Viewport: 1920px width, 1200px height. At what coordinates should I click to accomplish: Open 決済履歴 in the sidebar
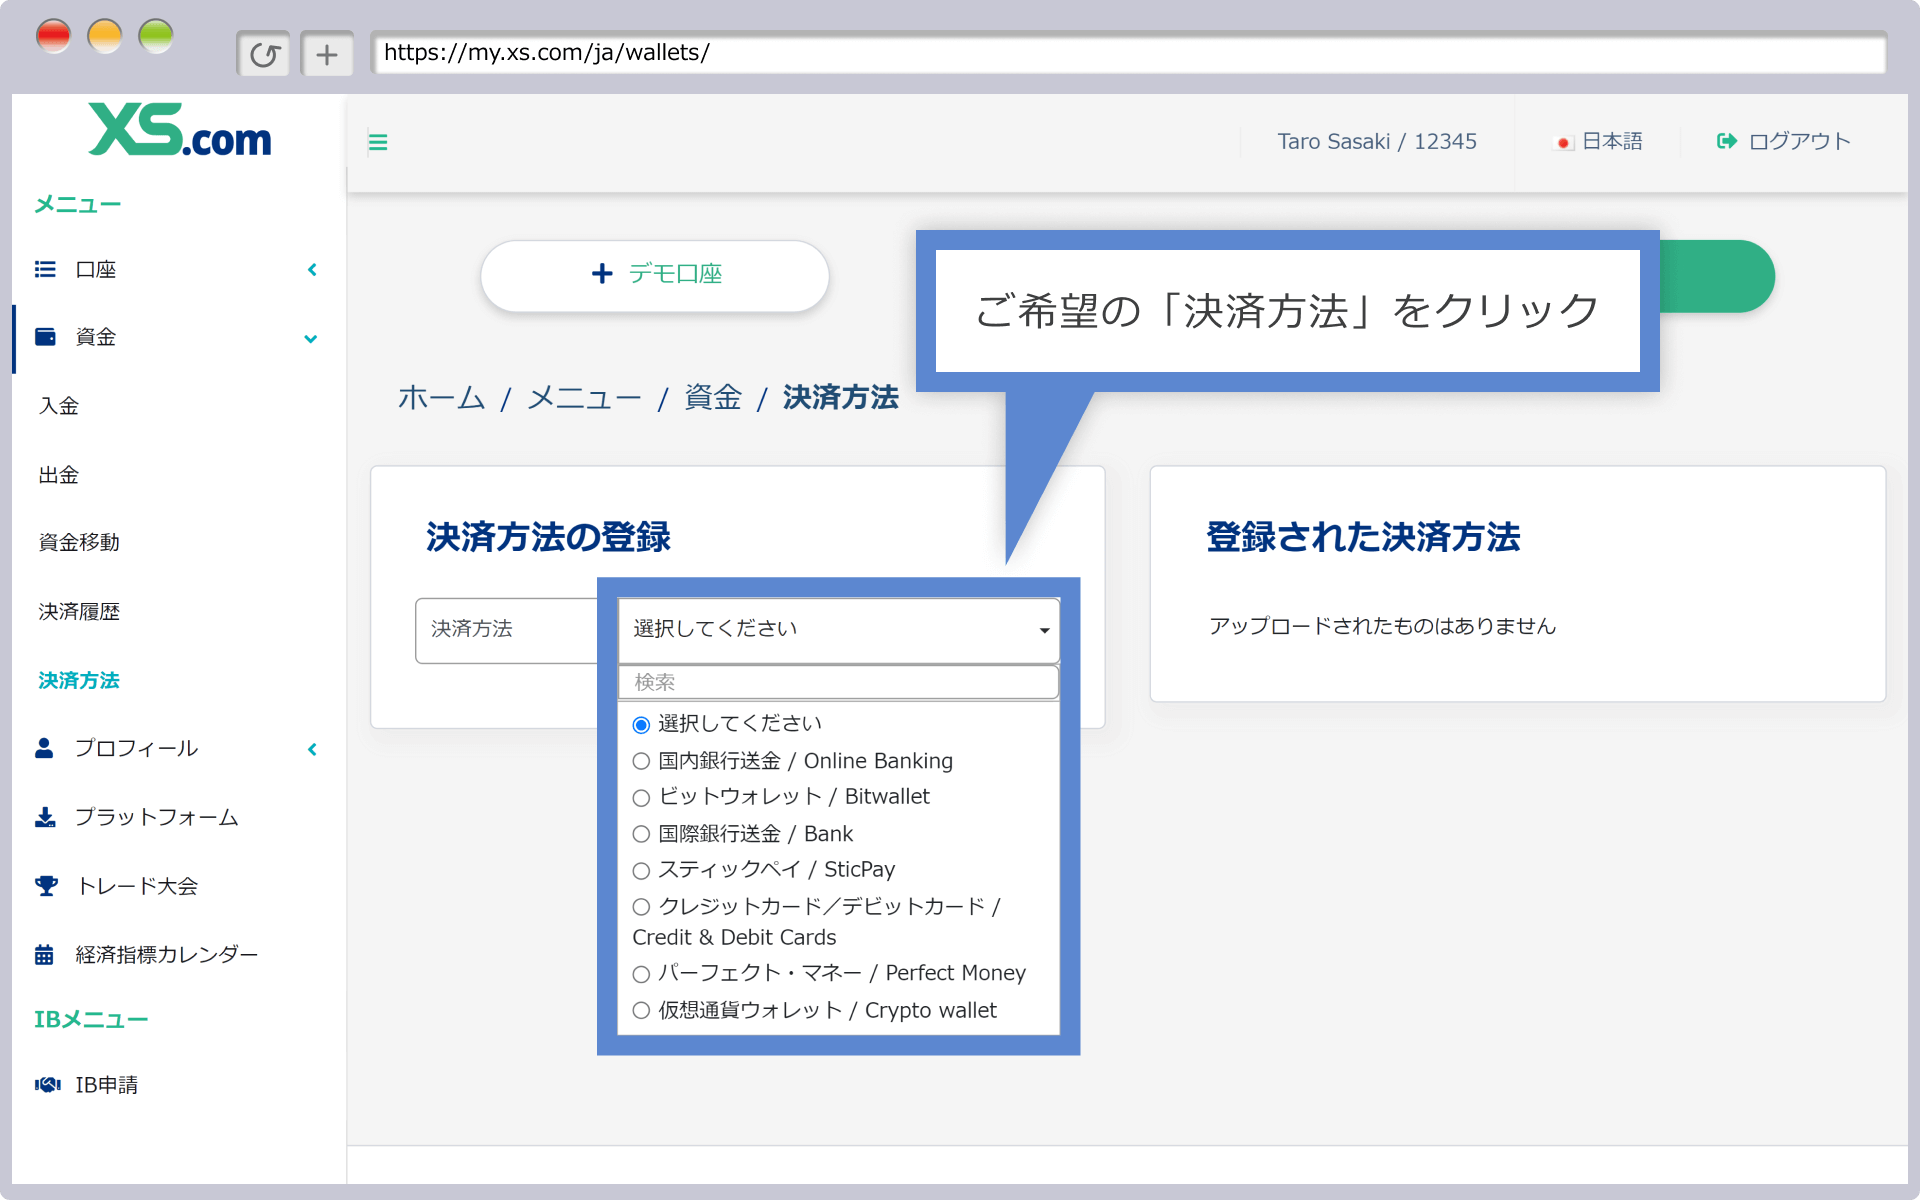79,612
